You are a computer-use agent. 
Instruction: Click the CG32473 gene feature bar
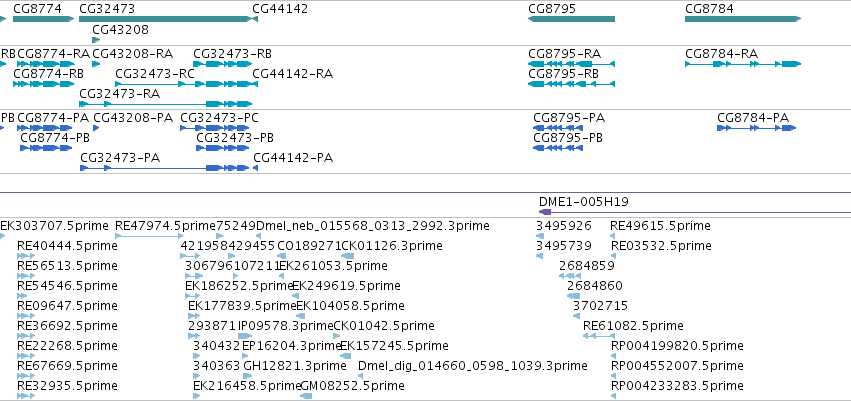166,19
